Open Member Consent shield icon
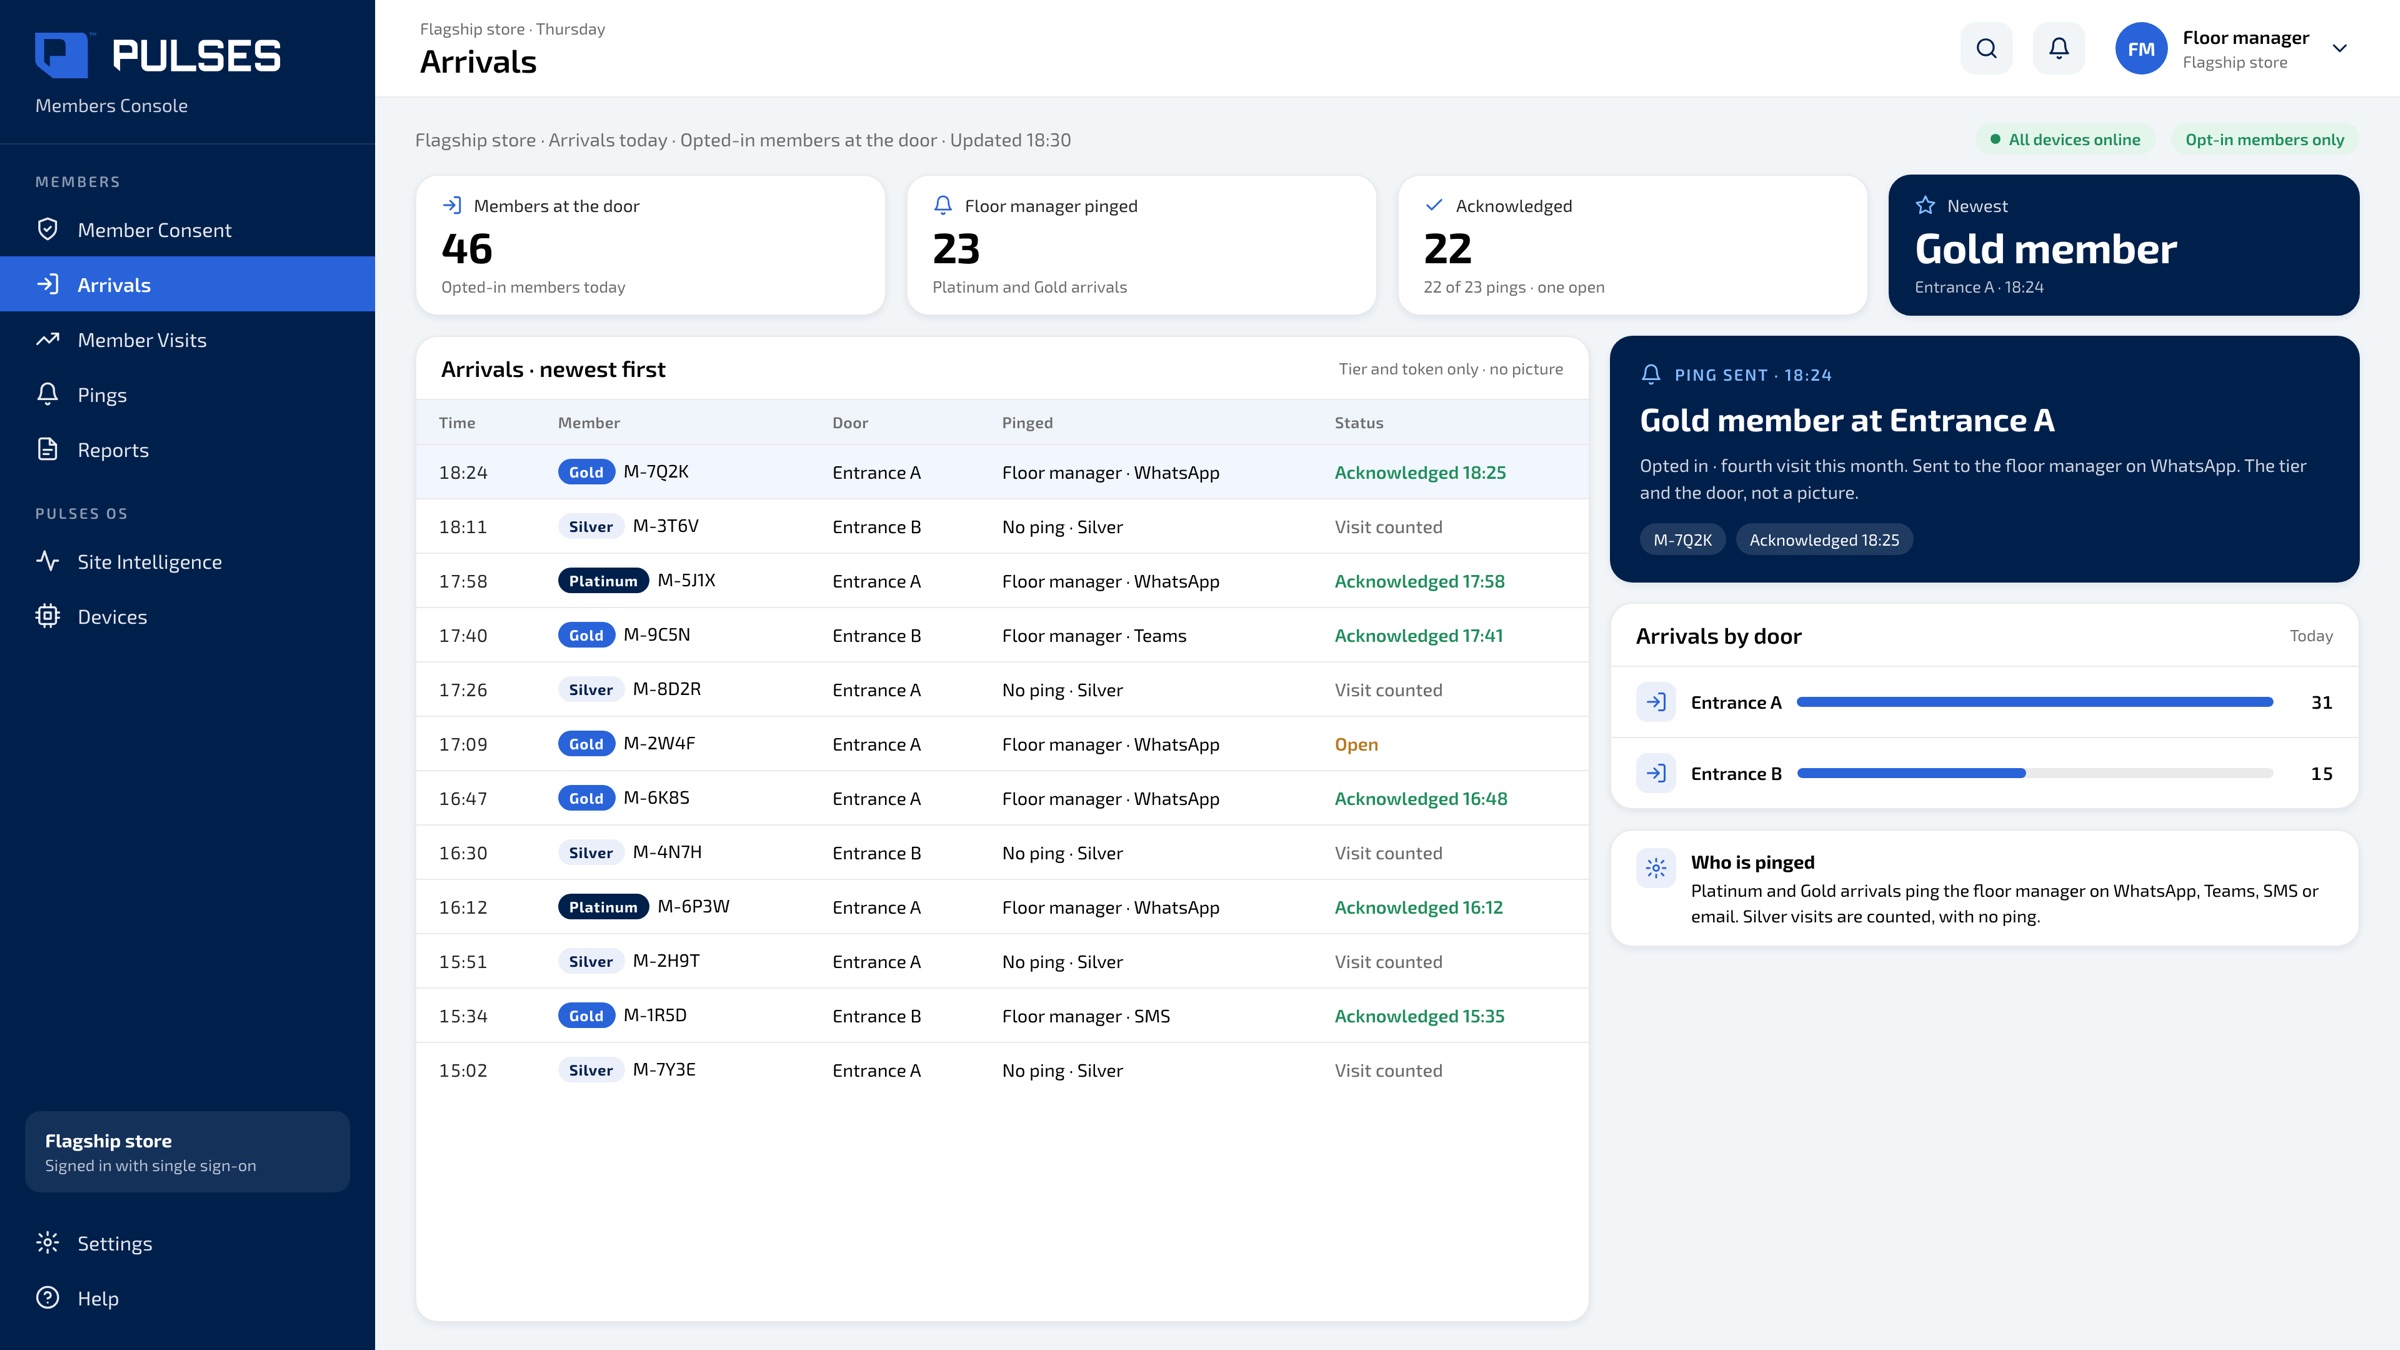The image size is (2400, 1350). tap(47, 230)
